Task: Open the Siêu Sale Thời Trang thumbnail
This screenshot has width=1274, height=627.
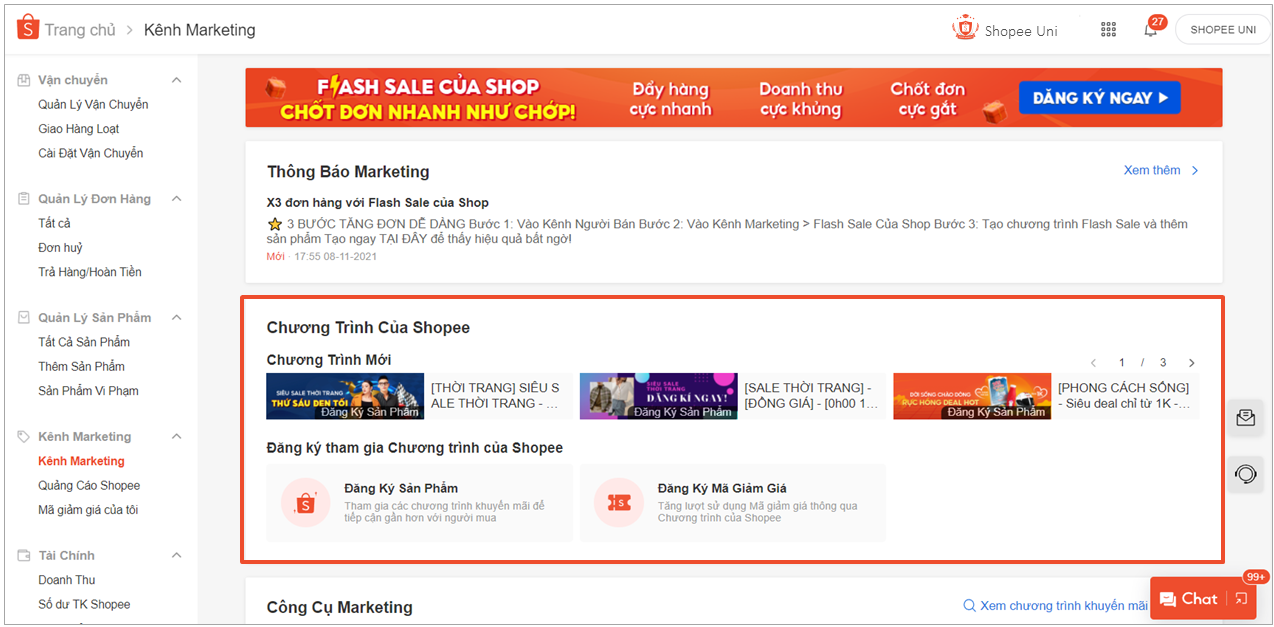Action: click(345, 396)
